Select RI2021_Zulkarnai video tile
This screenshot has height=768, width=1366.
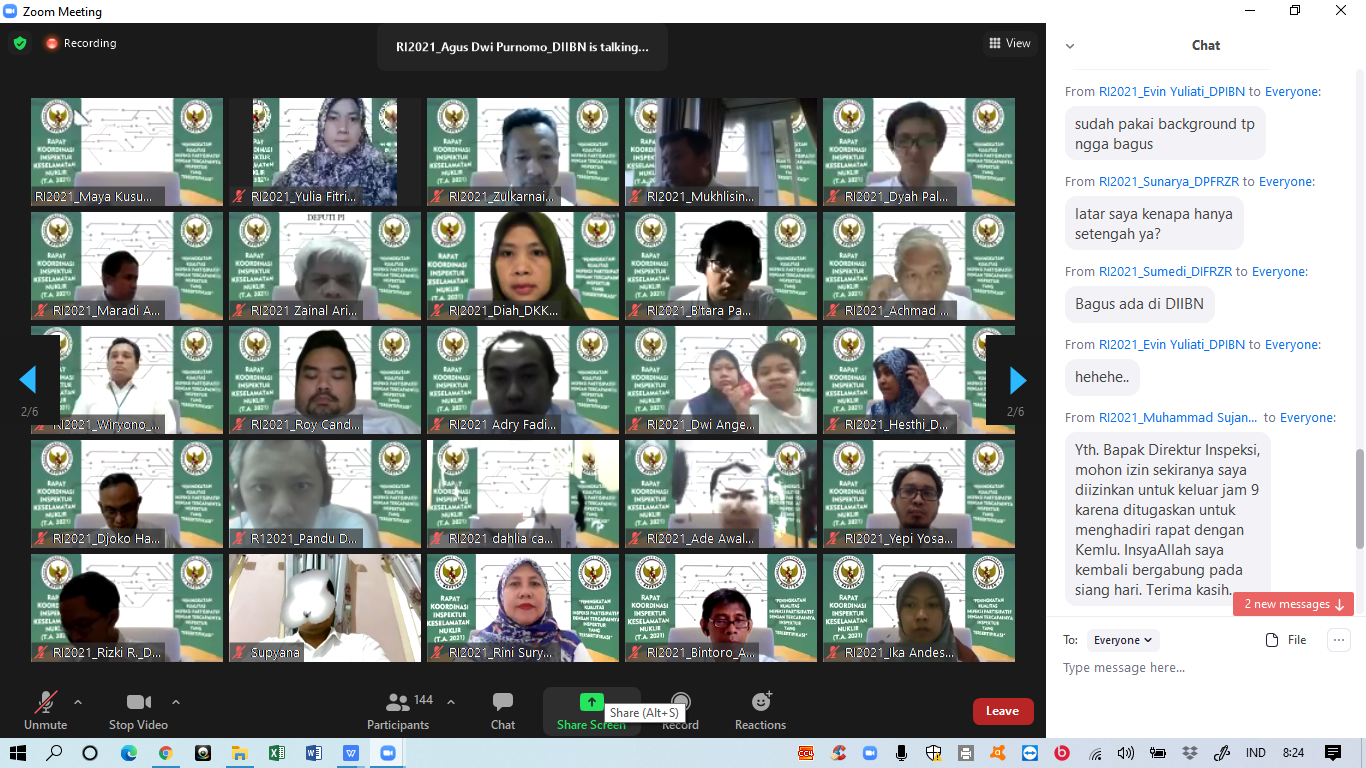pyautogui.click(x=523, y=152)
